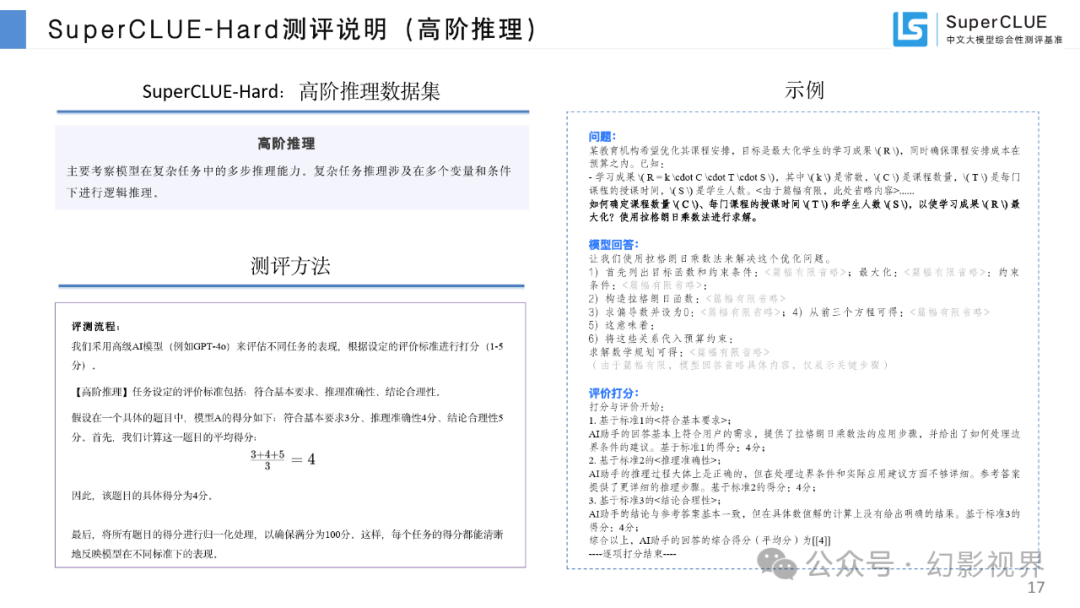Click the blue '评价打分:' label
This screenshot has width=1080, height=608.
tap(613, 393)
